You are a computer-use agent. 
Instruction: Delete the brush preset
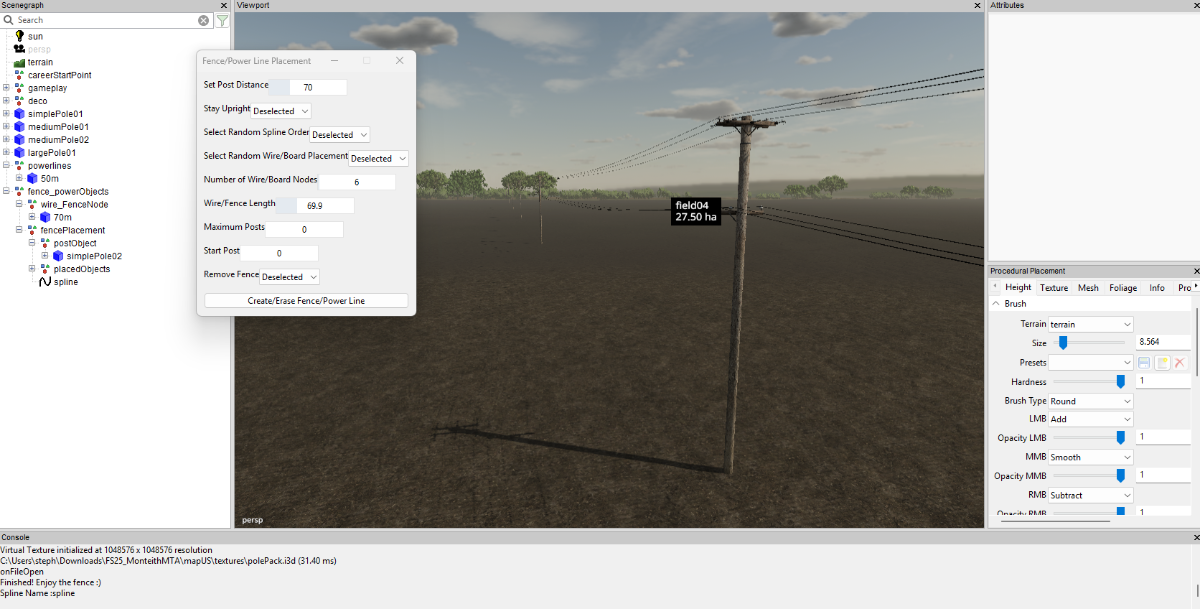pyautogui.click(x=1180, y=363)
